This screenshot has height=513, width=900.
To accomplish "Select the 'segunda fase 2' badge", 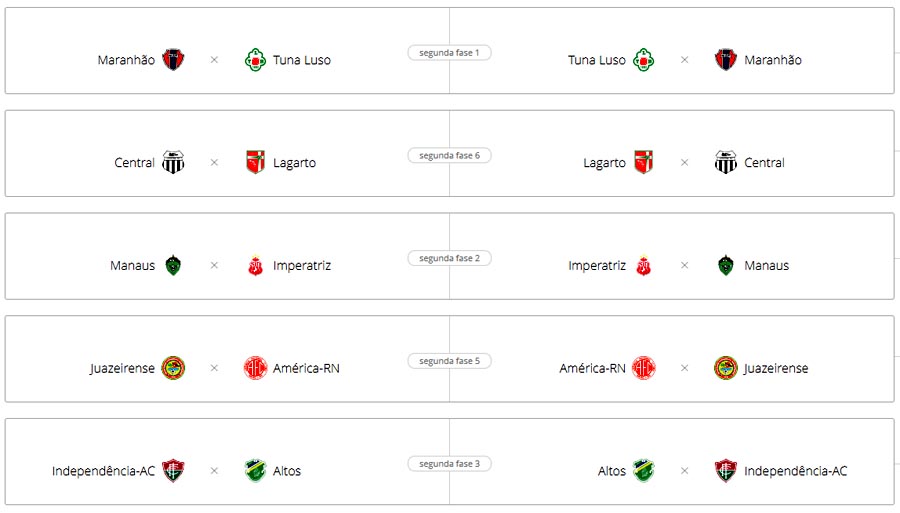I will click(449, 258).
